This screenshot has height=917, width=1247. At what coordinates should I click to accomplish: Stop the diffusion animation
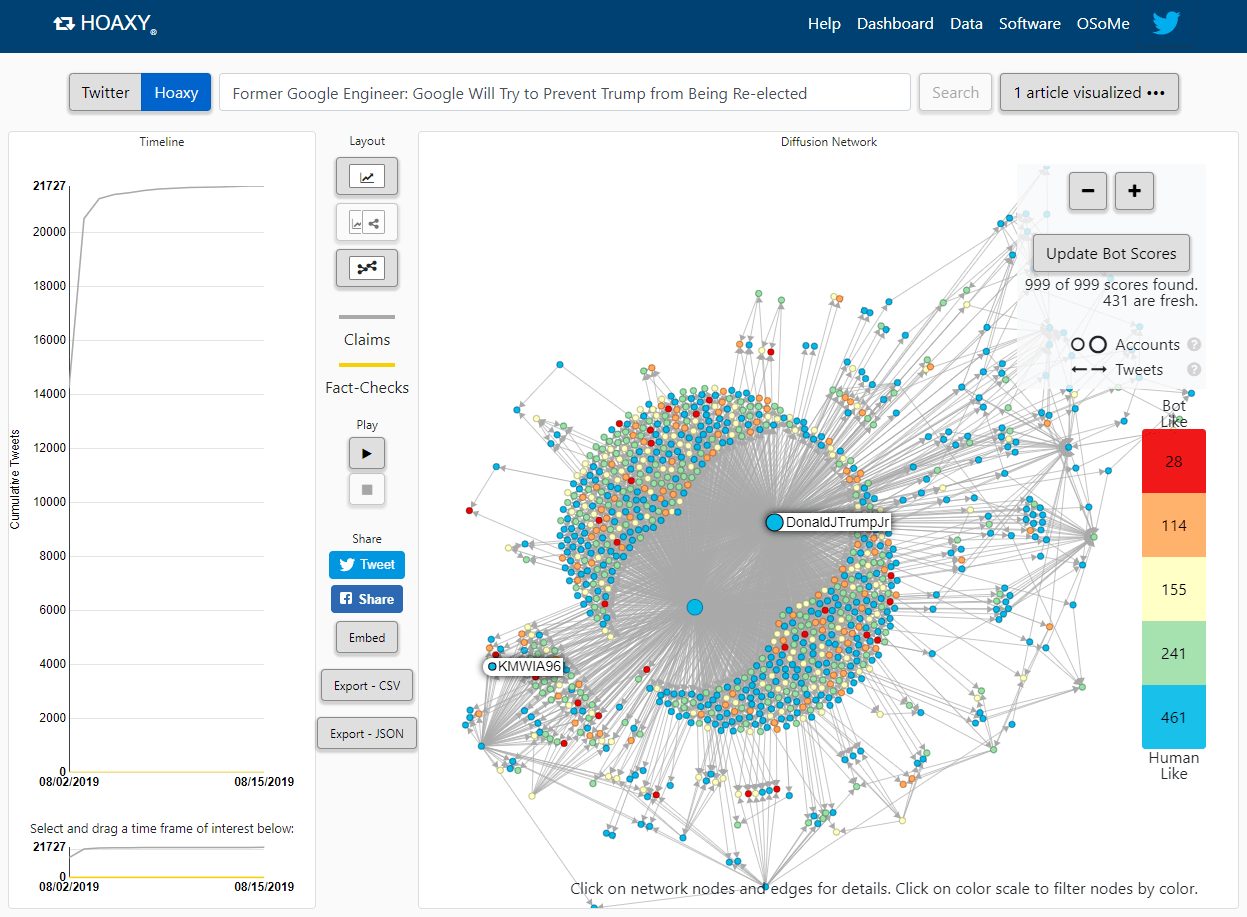tap(367, 490)
